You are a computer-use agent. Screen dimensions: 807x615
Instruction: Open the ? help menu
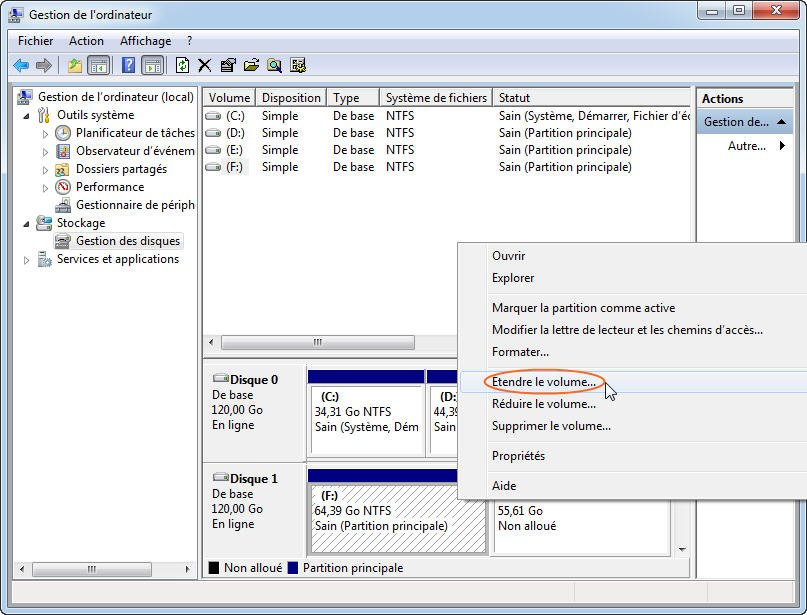pos(189,41)
